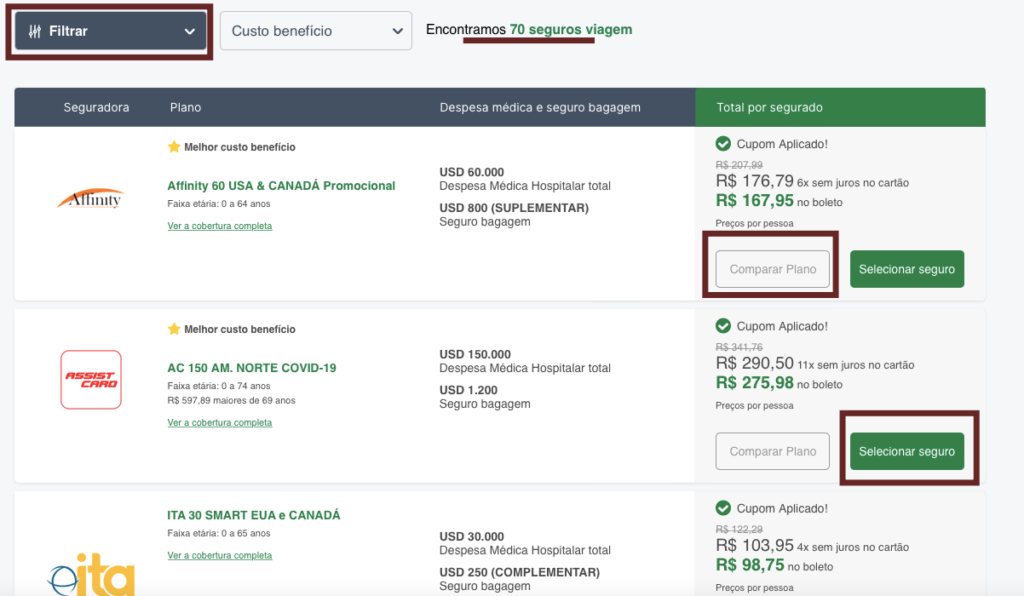Click the USD 150.000 medical expense value
This screenshot has width=1024, height=596.
point(475,354)
